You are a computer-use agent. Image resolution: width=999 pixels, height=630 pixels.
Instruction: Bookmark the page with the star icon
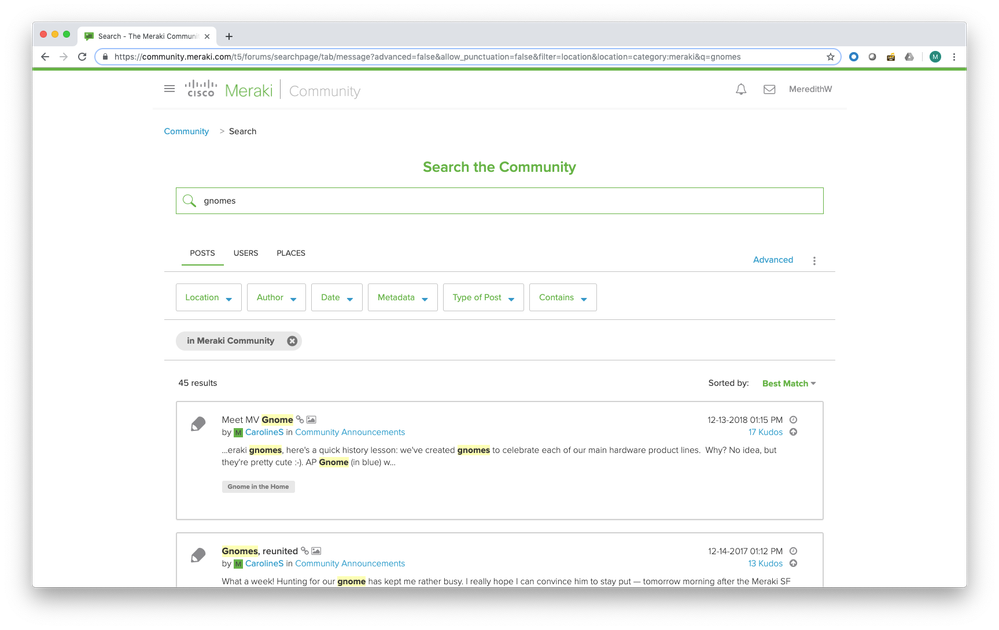[x=830, y=57]
